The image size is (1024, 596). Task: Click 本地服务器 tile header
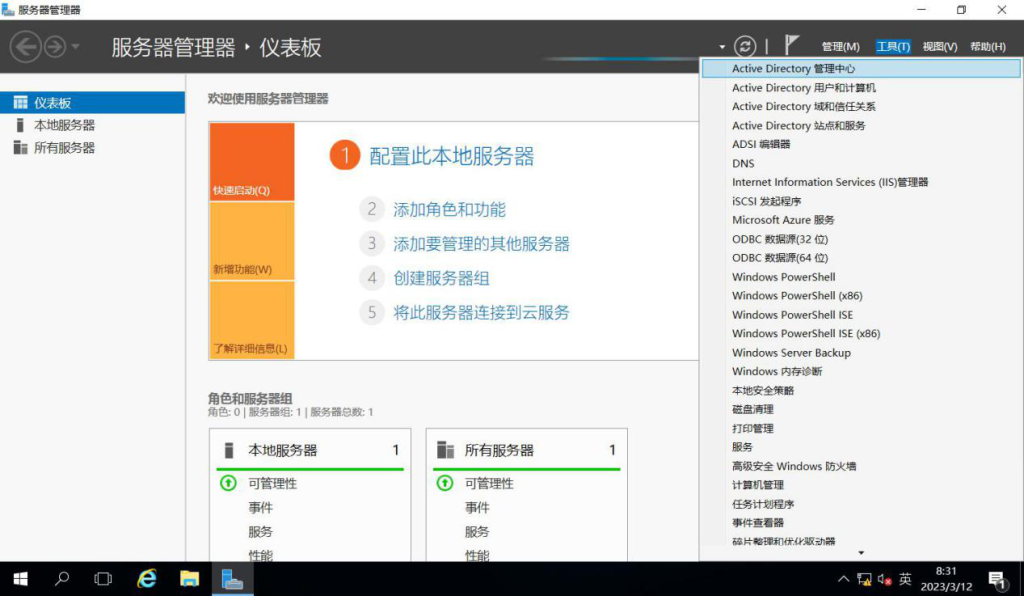pyautogui.click(x=310, y=450)
